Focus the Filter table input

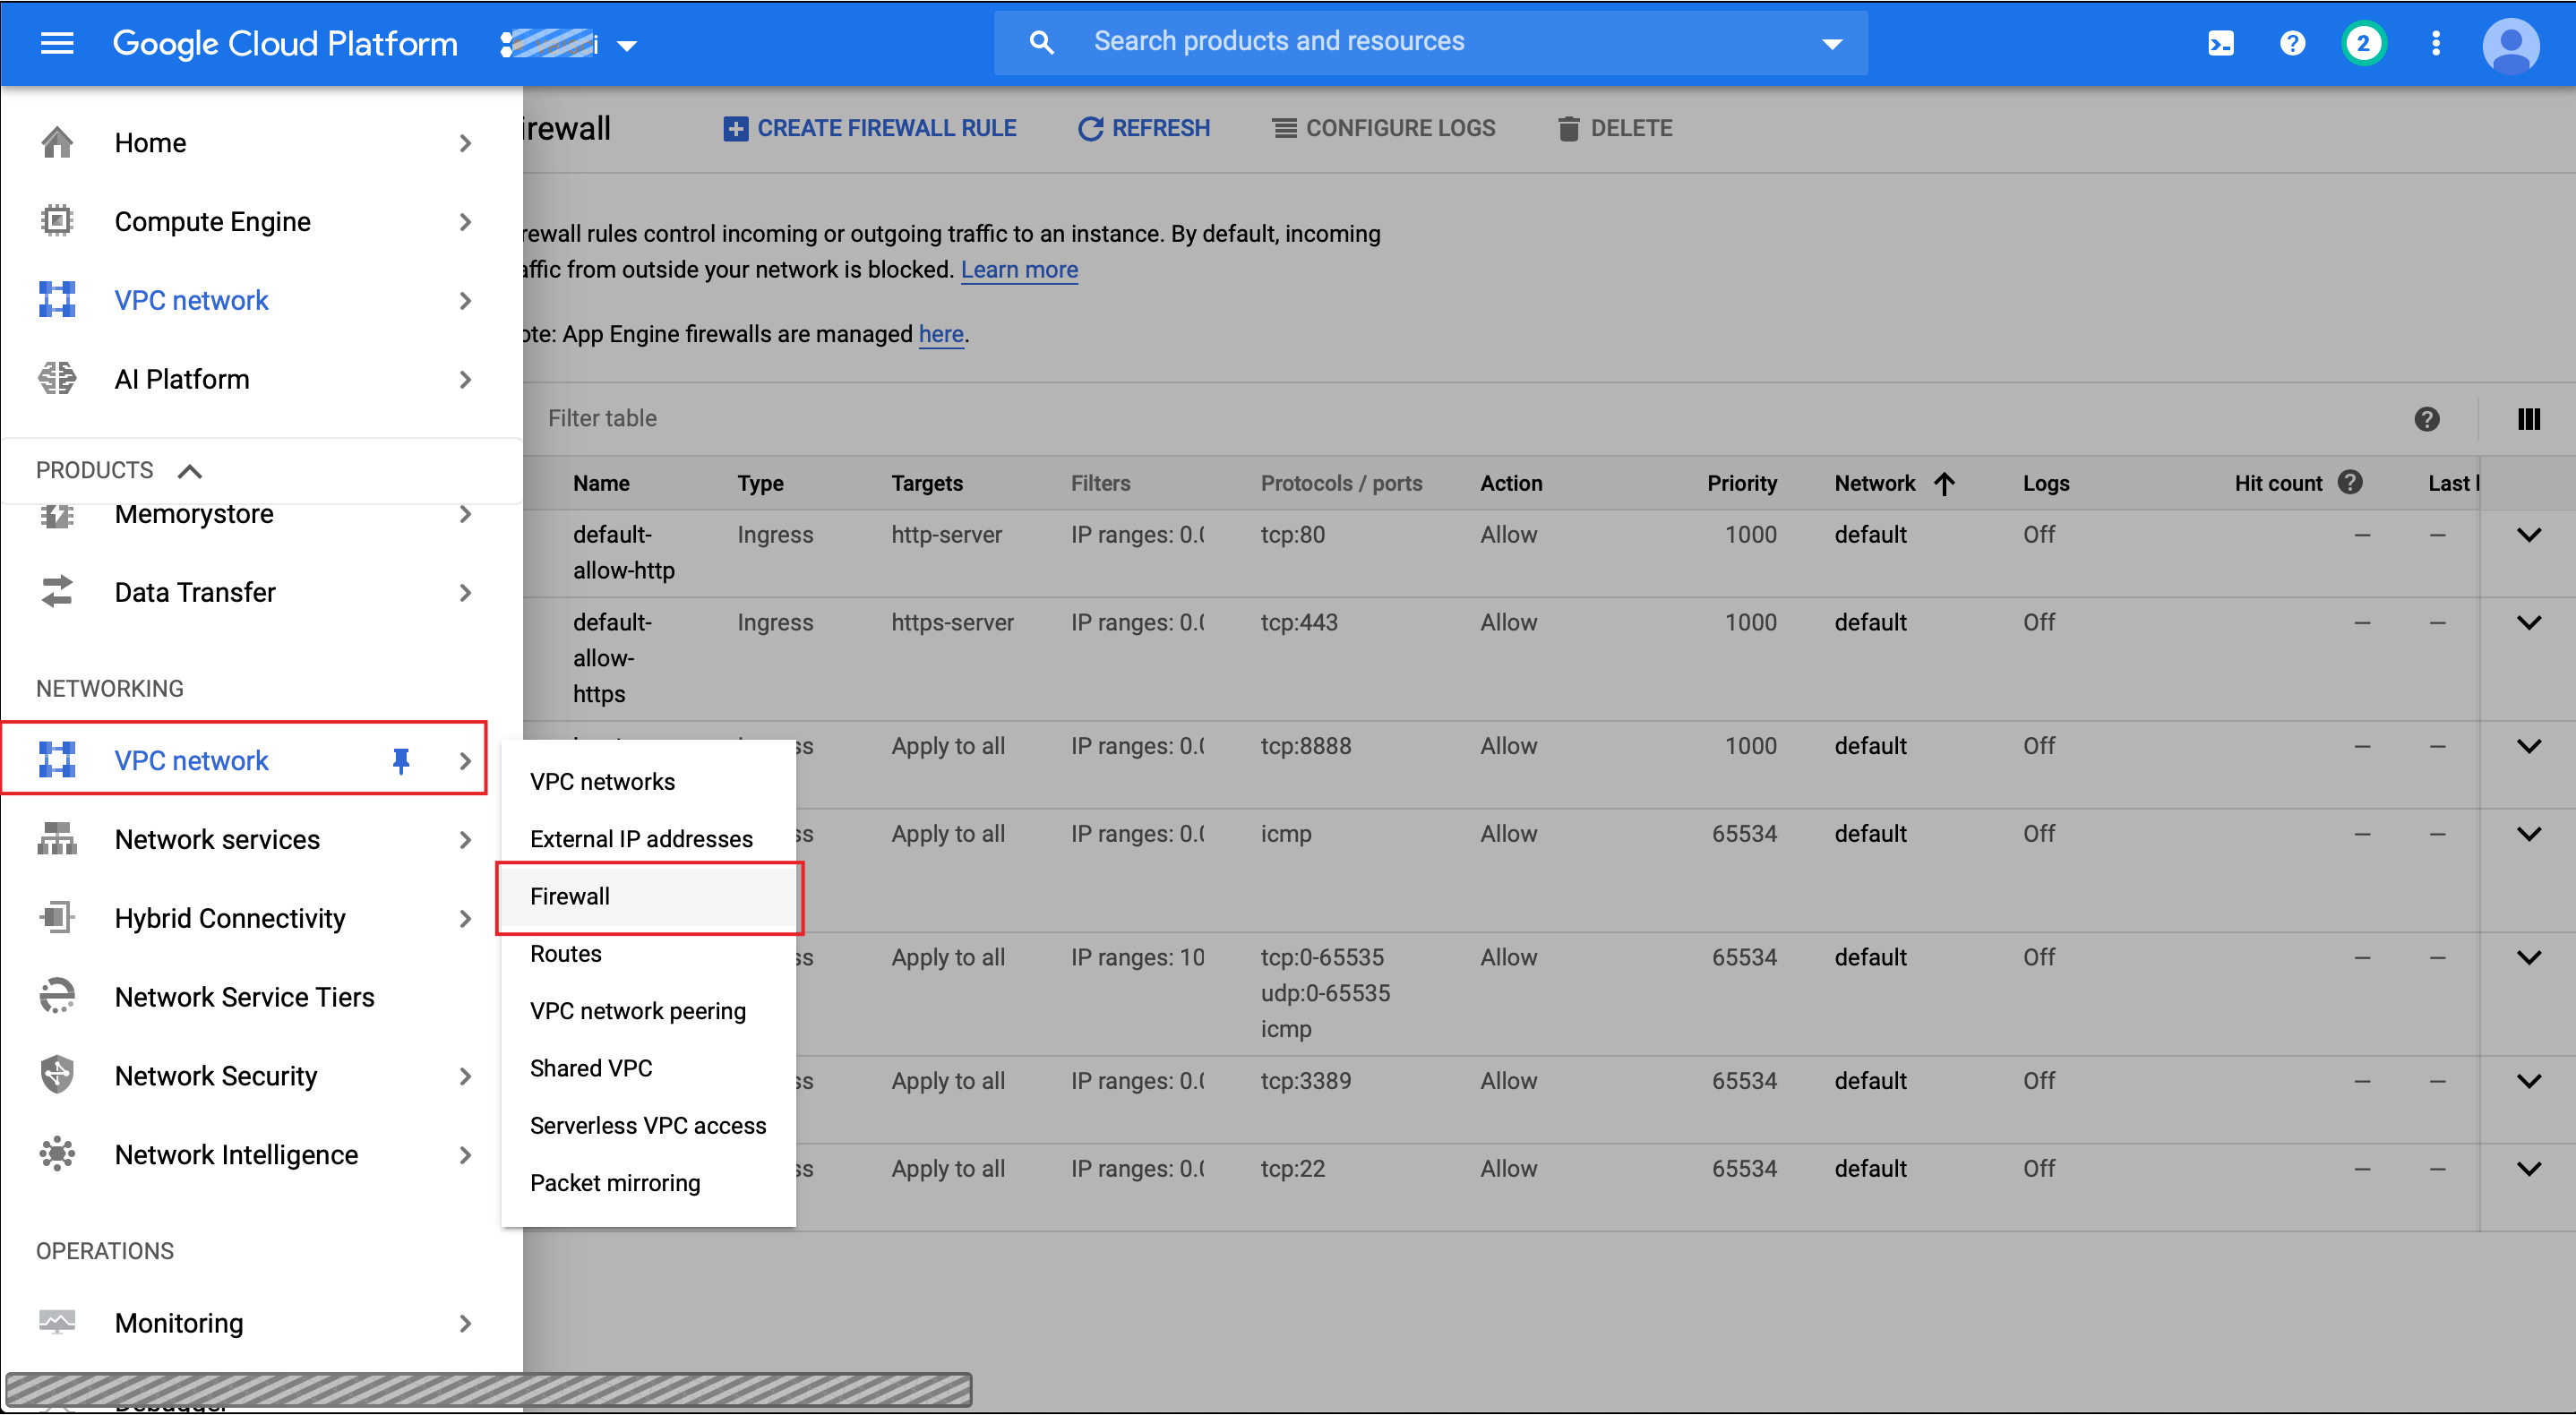tap(1460, 419)
